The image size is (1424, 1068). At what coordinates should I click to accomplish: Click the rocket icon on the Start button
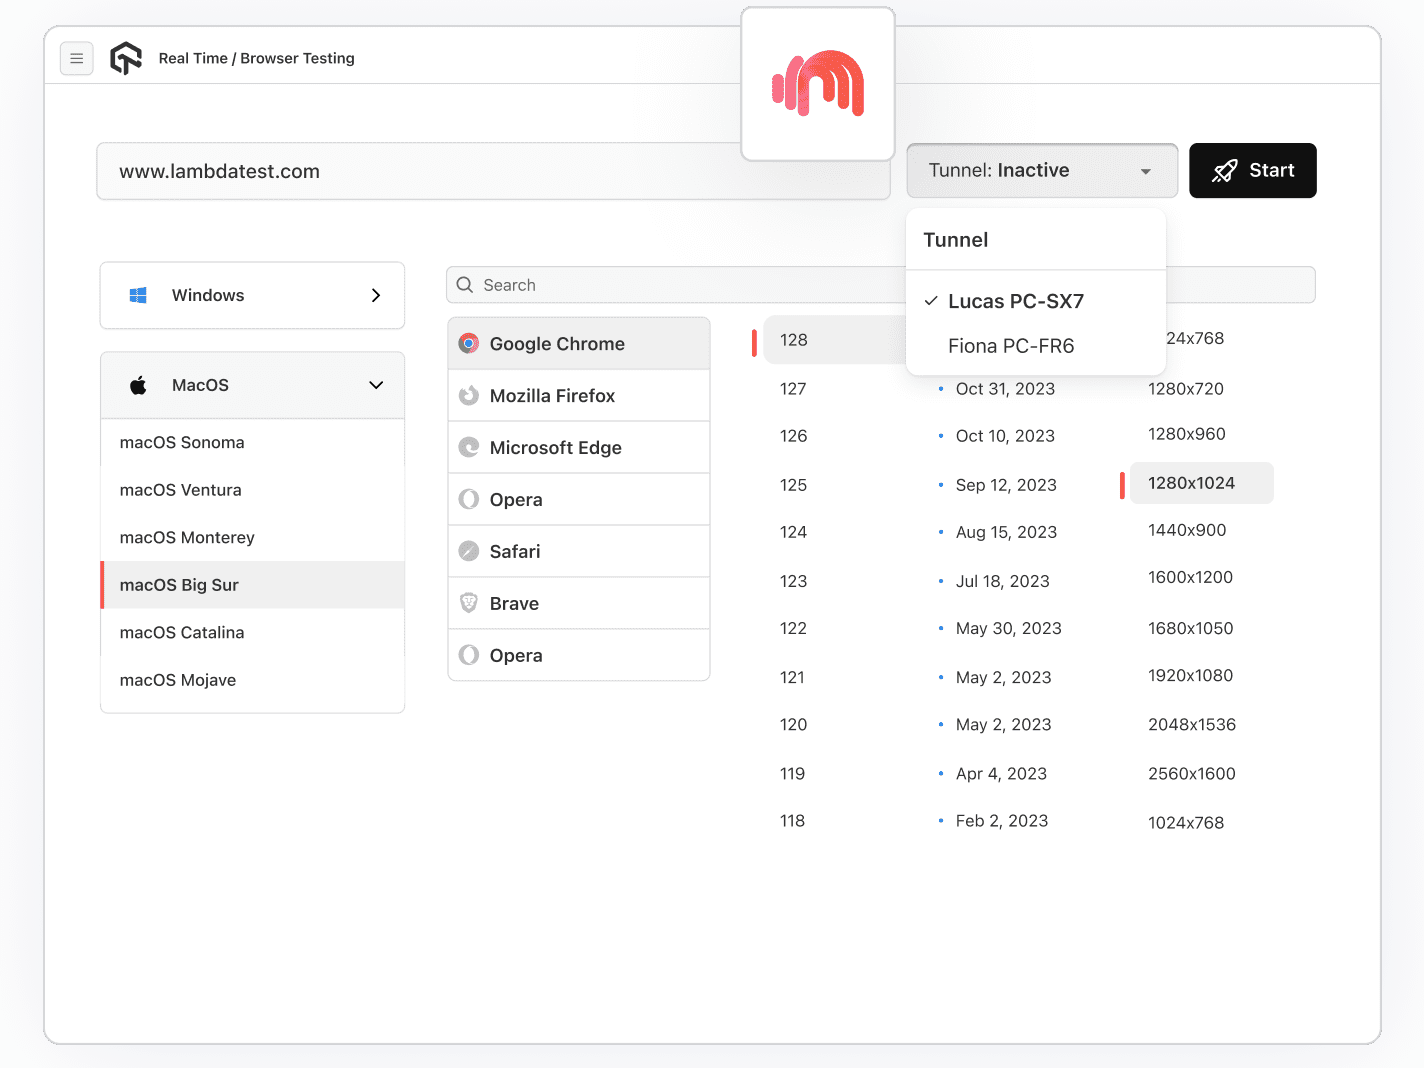pyautogui.click(x=1223, y=170)
